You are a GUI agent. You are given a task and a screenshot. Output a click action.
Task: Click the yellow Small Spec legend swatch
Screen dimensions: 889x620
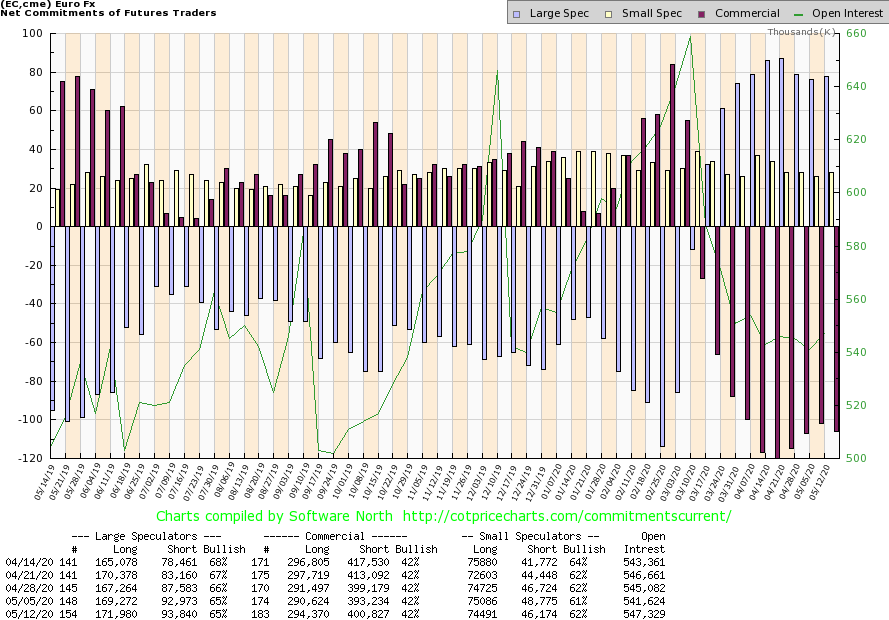pyautogui.click(x=599, y=14)
